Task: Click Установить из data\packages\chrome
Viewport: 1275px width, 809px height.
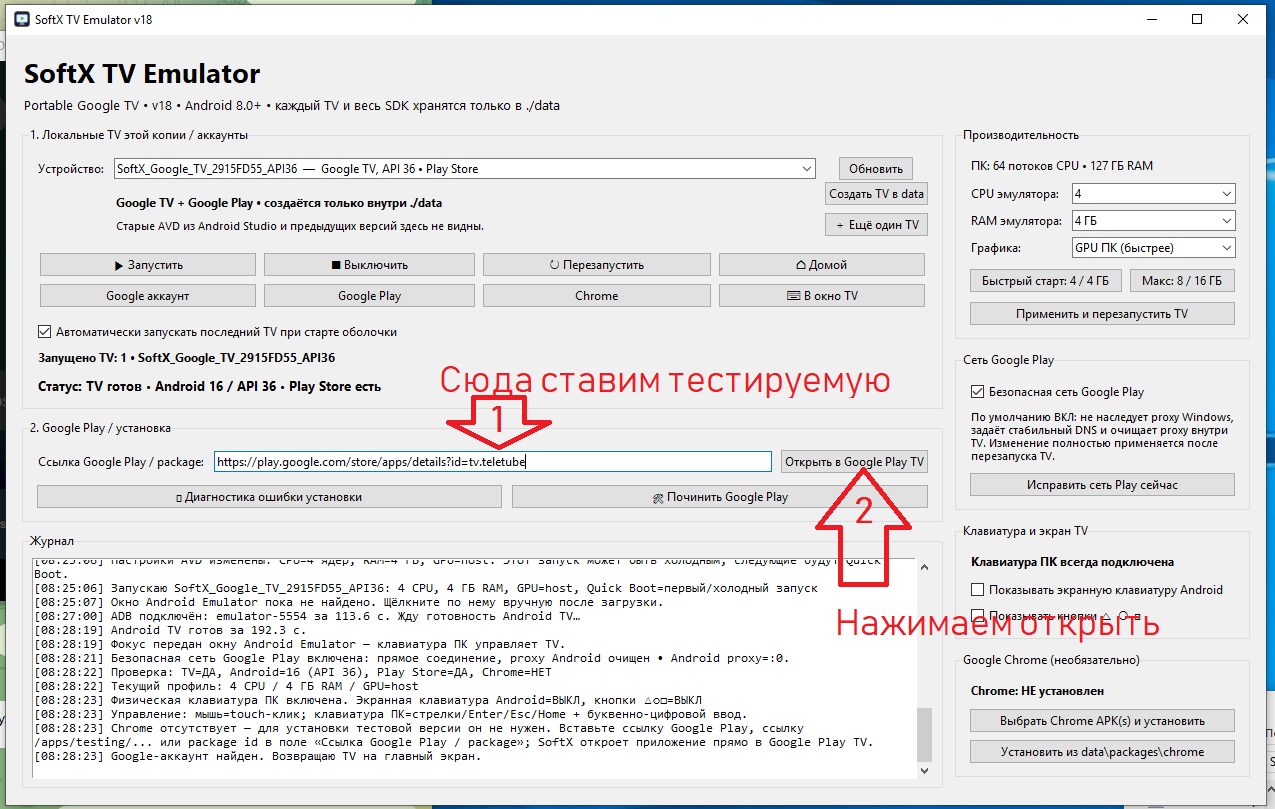Action: coord(1102,752)
